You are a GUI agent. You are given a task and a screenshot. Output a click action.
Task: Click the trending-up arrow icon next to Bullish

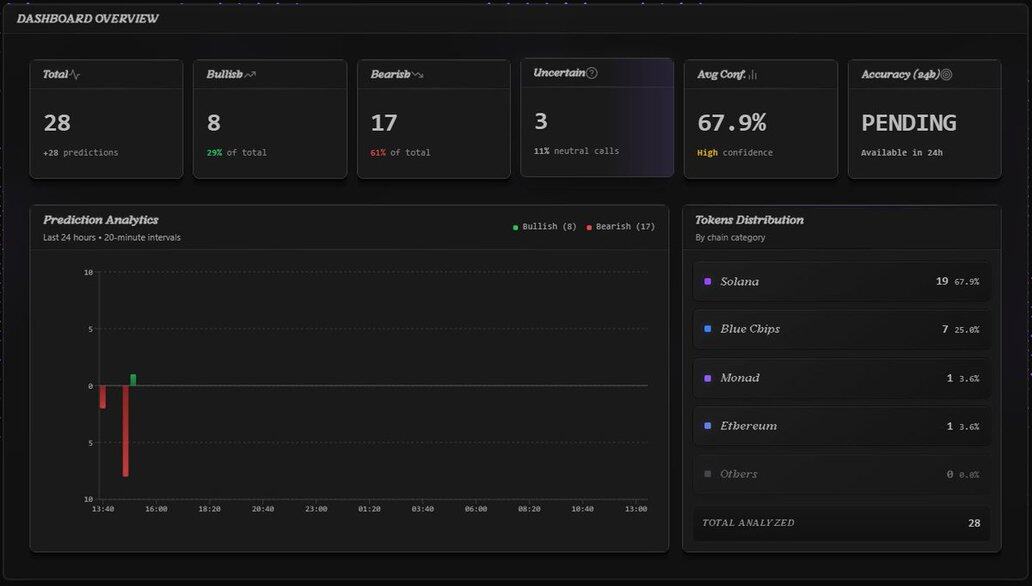(250, 75)
